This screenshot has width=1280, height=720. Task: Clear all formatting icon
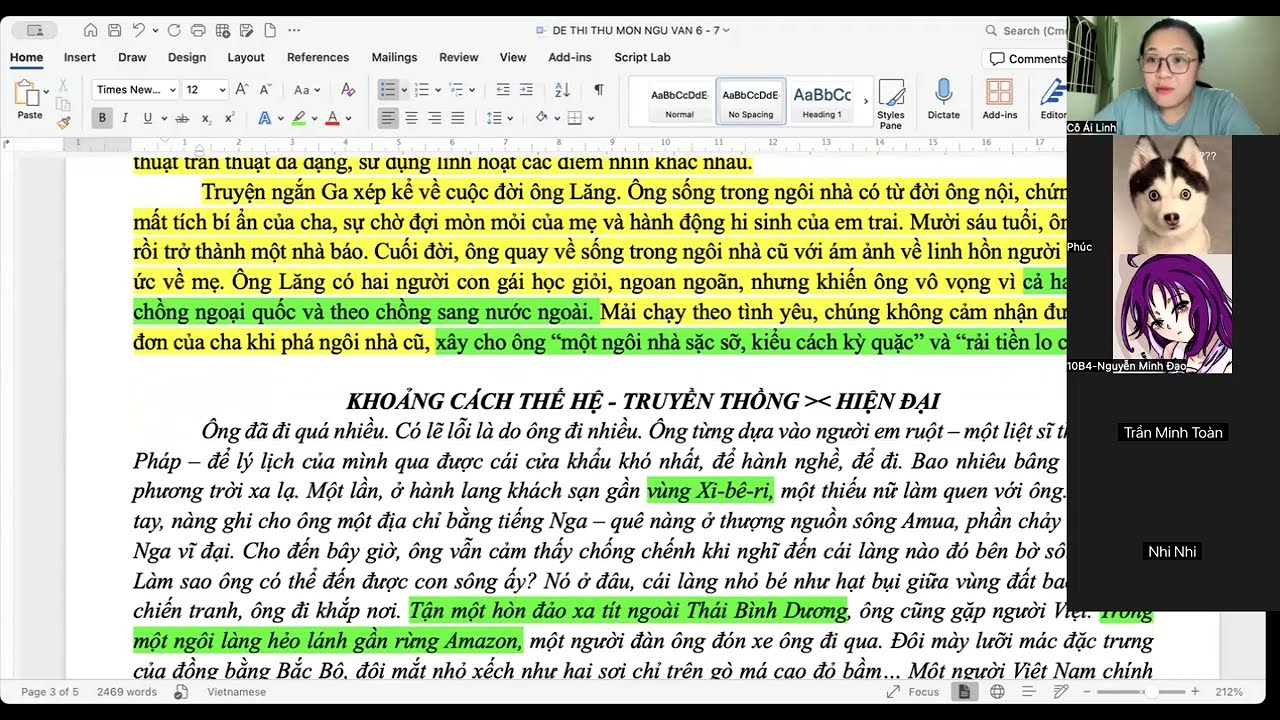[348, 89]
